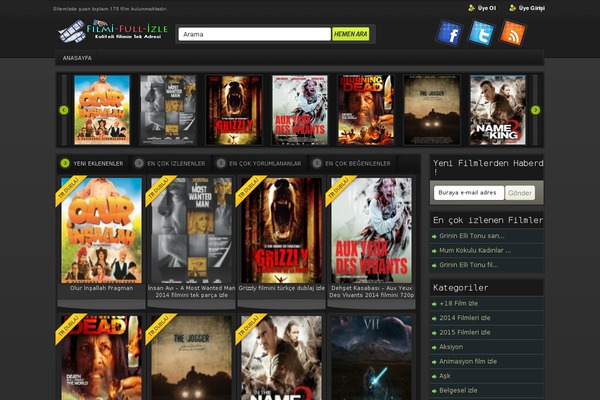Click the grey circle icon on En Çok Yorumlananlar
This screenshot has width=600, height=400.
(221, 163)
